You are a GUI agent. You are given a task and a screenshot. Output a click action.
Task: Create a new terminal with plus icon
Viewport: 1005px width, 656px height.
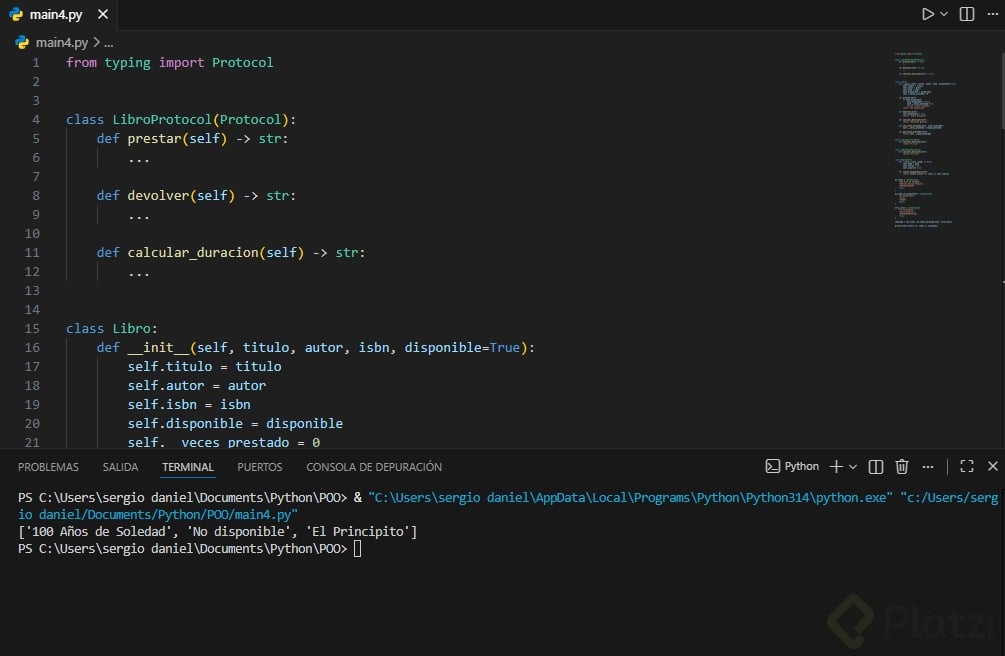coord(836,466)
